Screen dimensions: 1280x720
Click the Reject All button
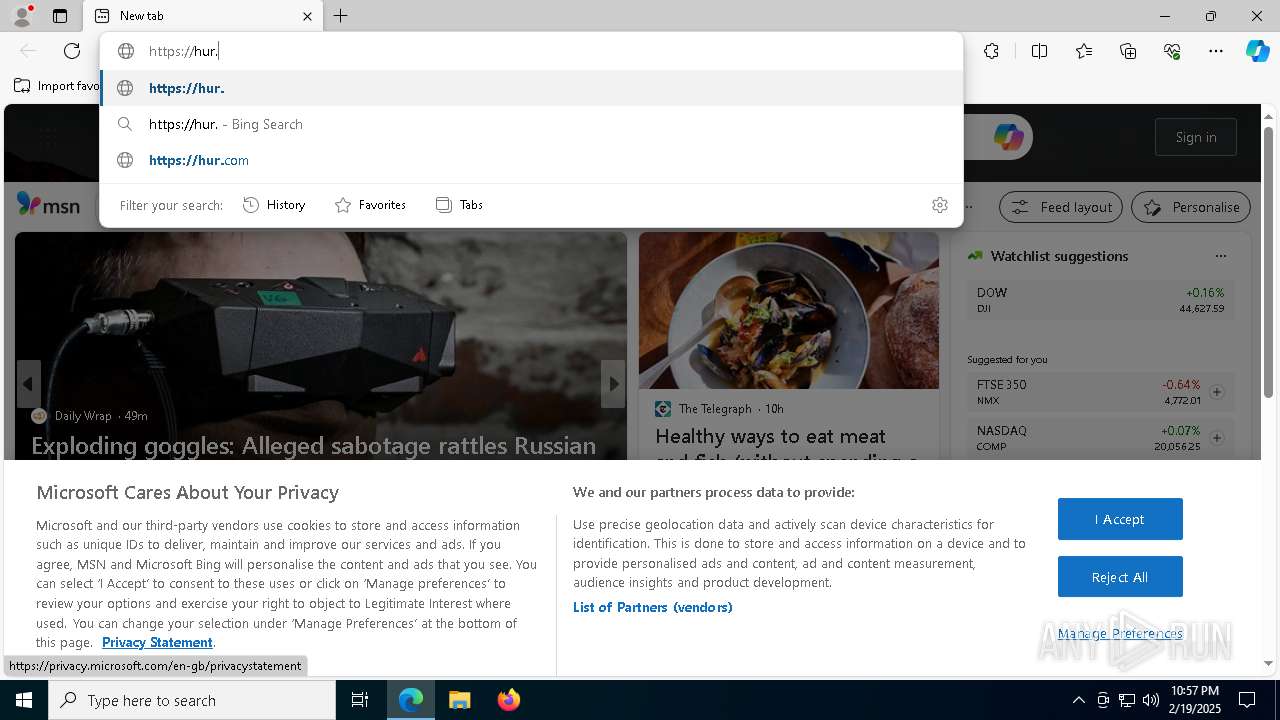point(1120,577)
